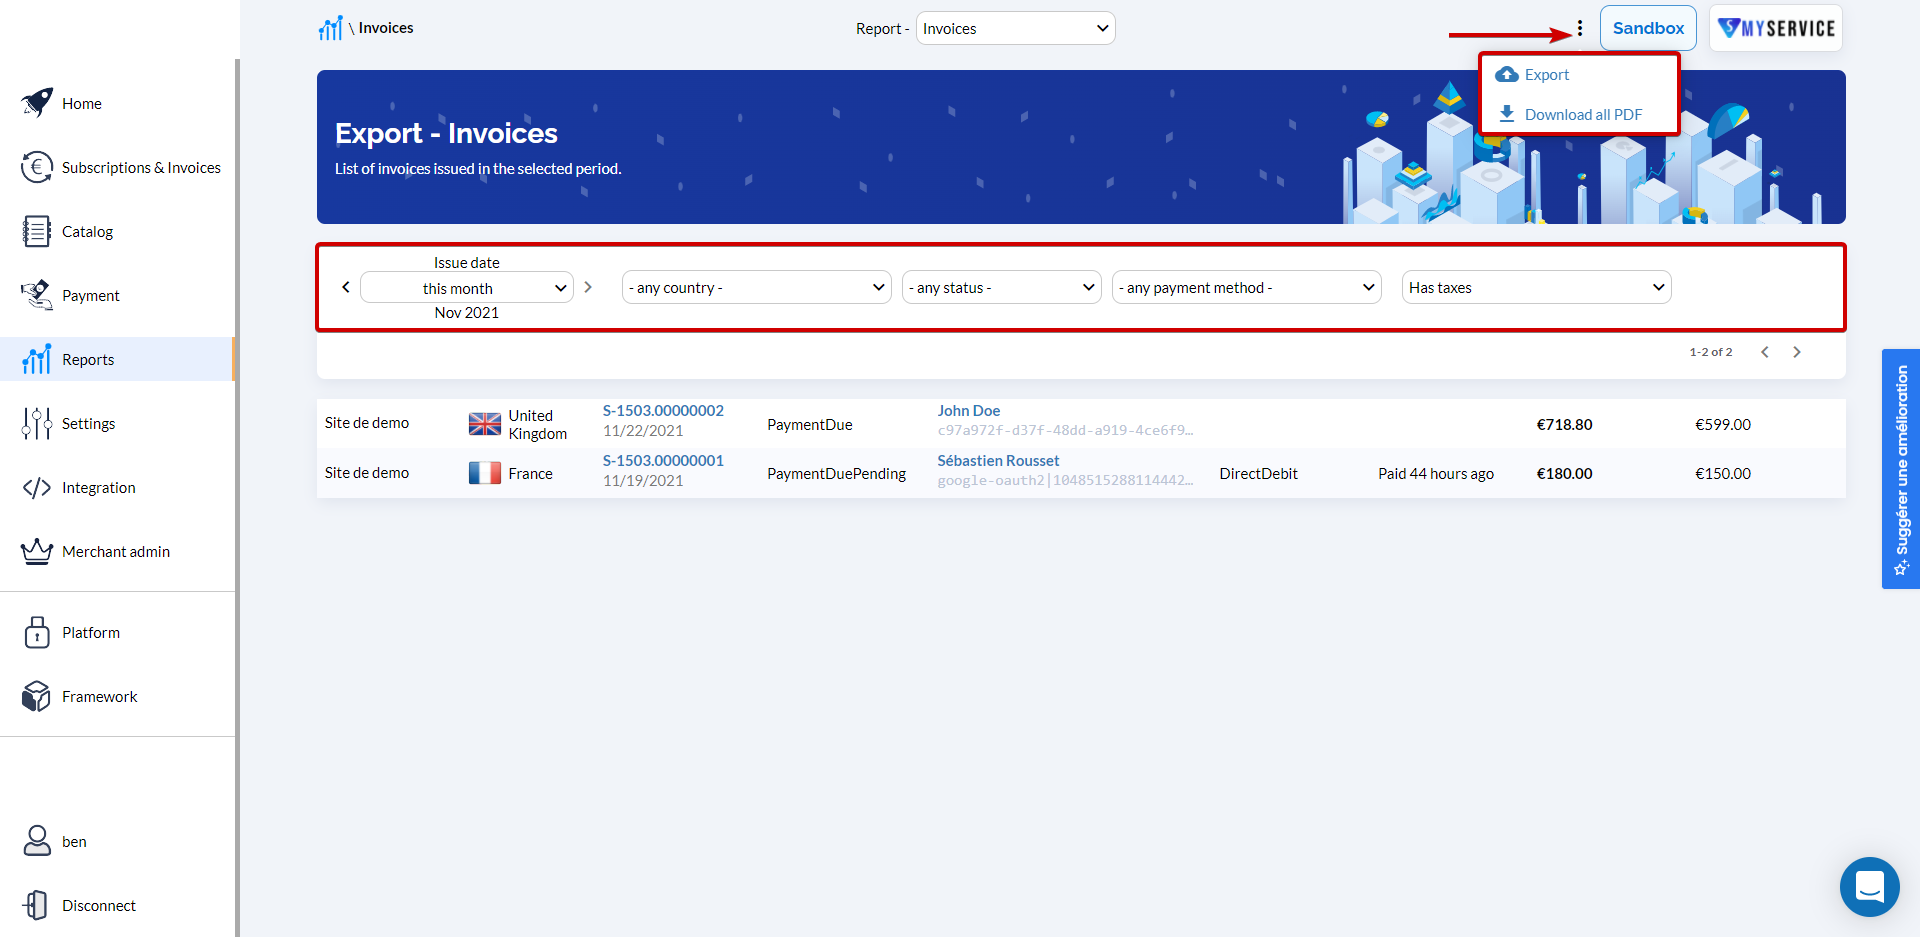Click the Settings sliders icon
Screen dimensions: 1920x937
[37, 423]
